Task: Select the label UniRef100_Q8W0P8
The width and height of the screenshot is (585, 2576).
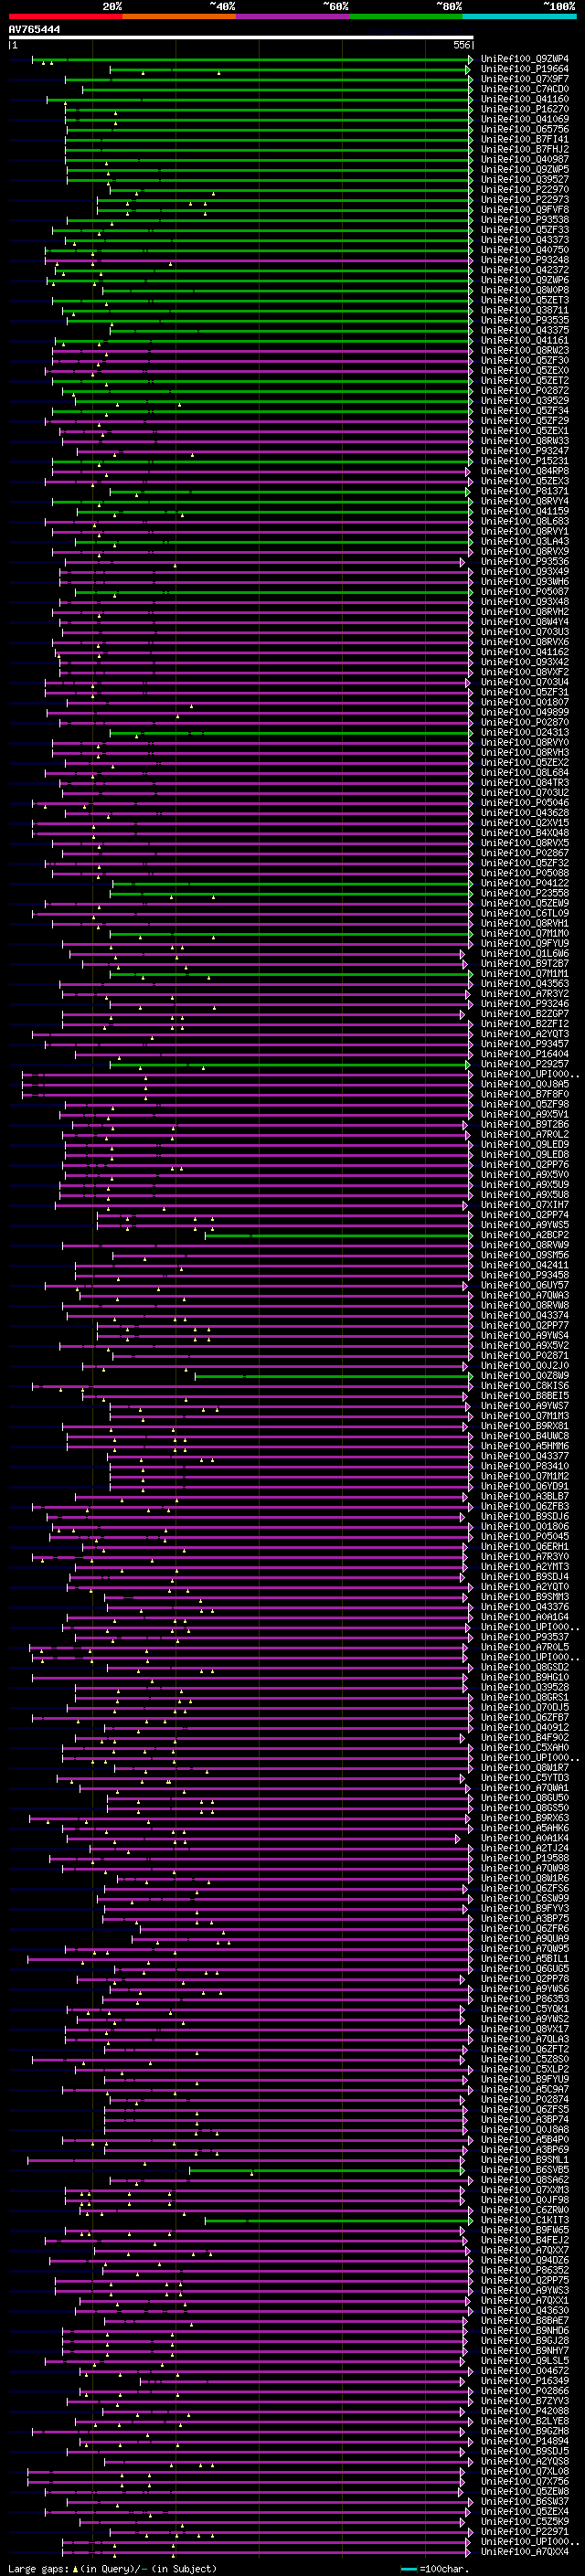Action: (x=525, y=290)
